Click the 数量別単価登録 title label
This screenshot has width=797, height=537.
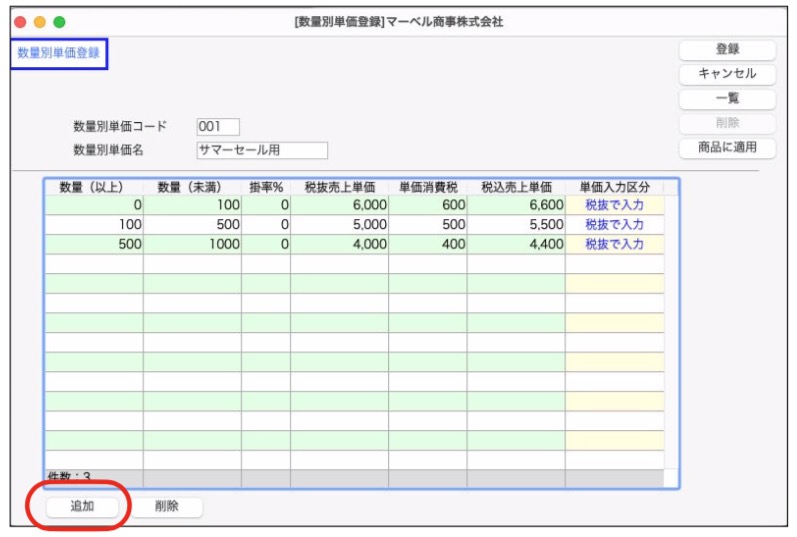click(x=59, y=53)
